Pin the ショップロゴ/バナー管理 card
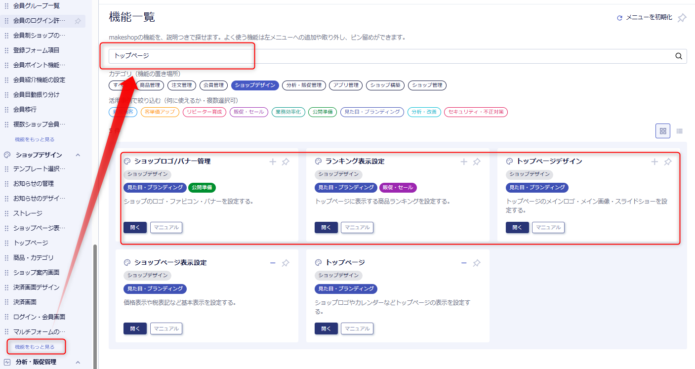This screenshot has height=369, width=695. pyautogui.click(x=285, y=162)
